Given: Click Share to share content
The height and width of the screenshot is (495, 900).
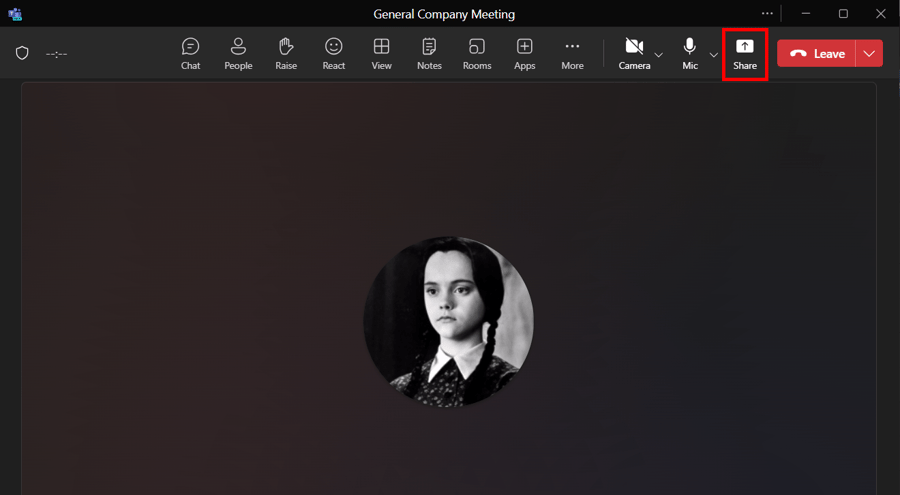Looking at the screenshot, I should point(744,54).
